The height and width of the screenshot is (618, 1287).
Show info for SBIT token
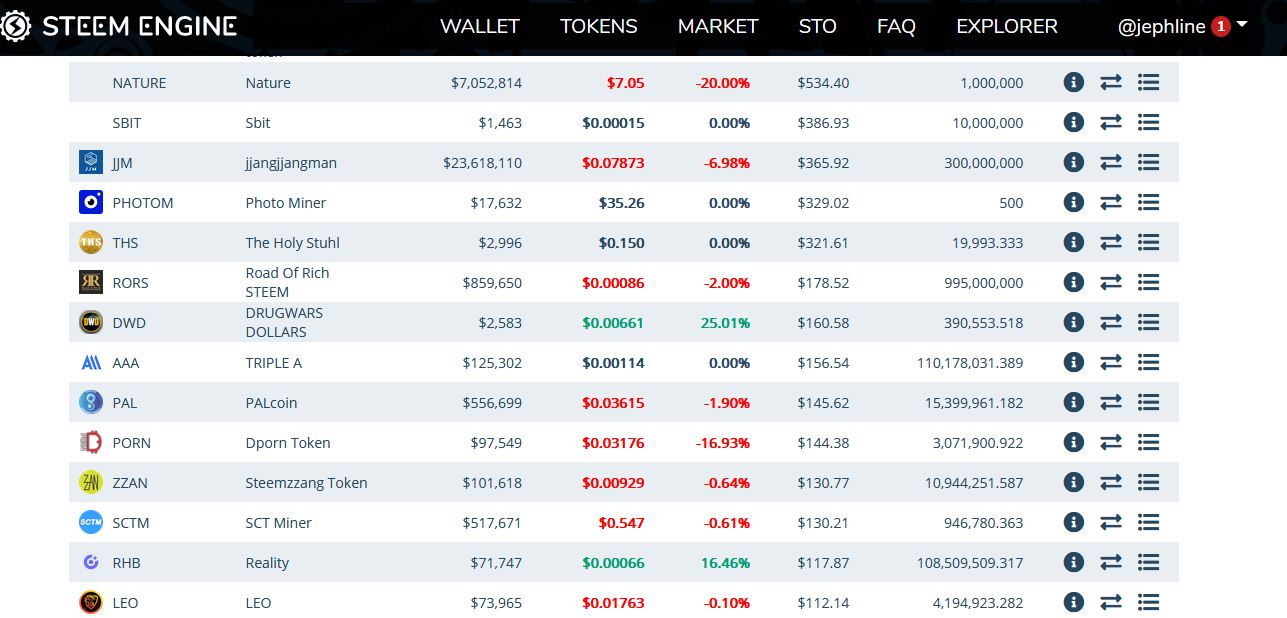pyautogui.click(x=1073, y=122)
